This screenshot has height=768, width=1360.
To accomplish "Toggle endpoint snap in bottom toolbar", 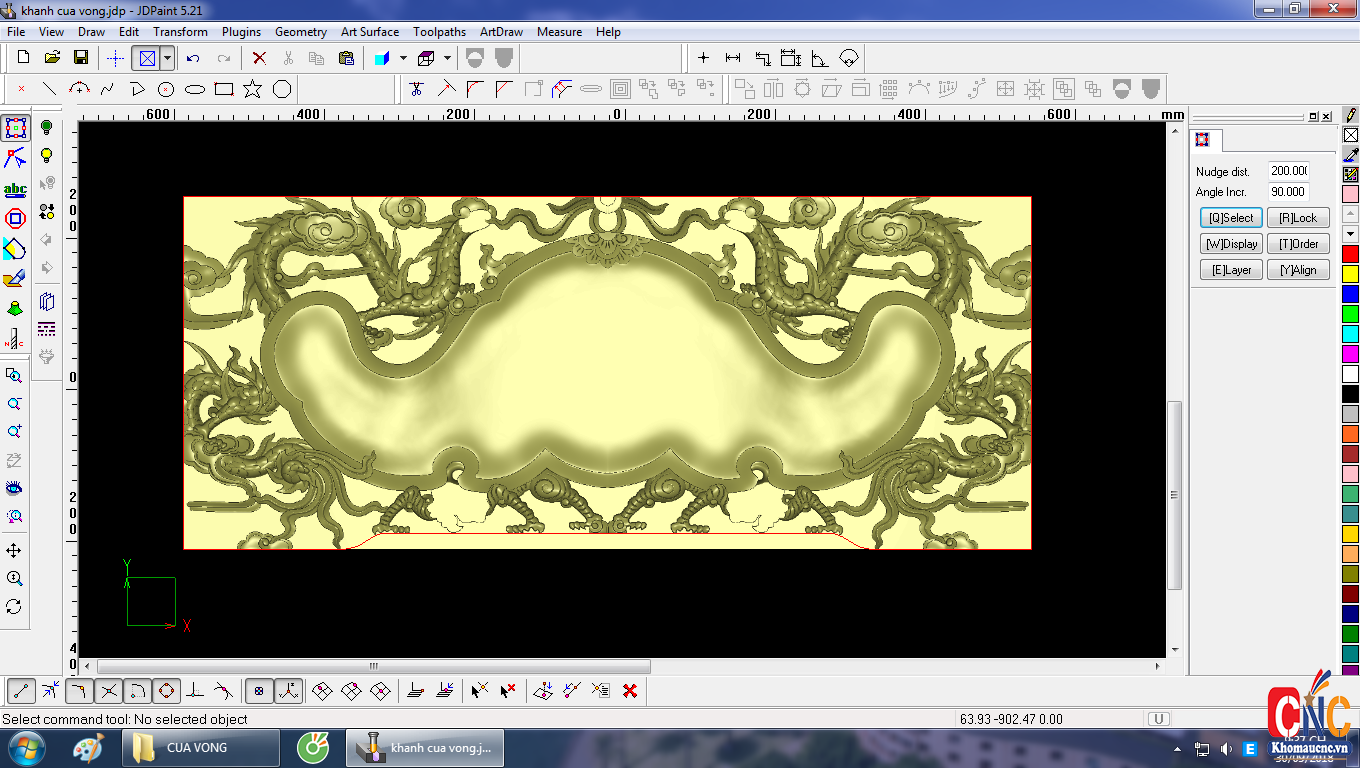I will pos(22,690).
